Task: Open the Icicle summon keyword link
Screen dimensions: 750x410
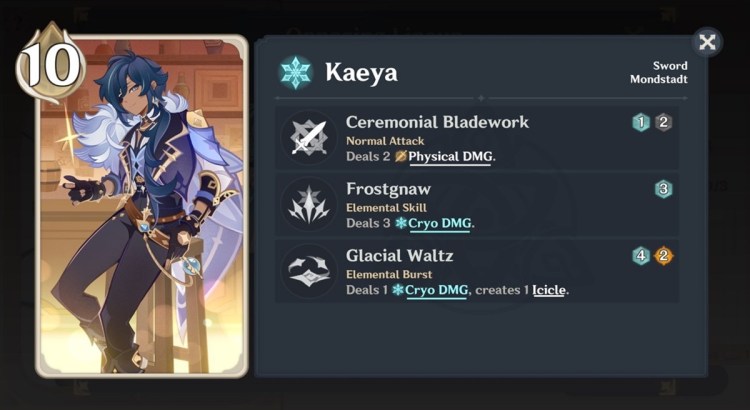Action: coord(549,290)
